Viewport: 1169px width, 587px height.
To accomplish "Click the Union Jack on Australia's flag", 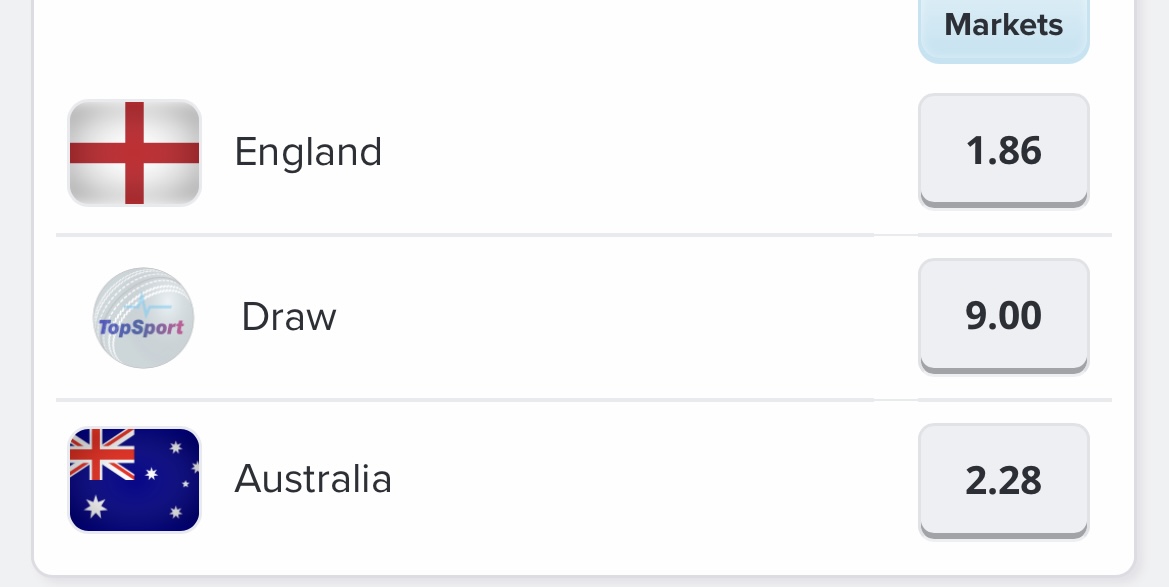I will click(102, 454).
